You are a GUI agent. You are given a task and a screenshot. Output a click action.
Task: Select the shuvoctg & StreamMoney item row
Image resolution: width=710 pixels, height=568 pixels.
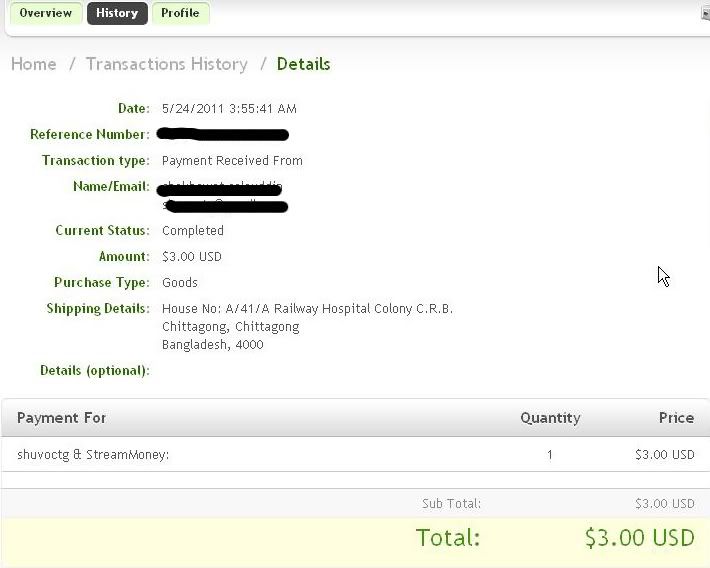(355, 454)
